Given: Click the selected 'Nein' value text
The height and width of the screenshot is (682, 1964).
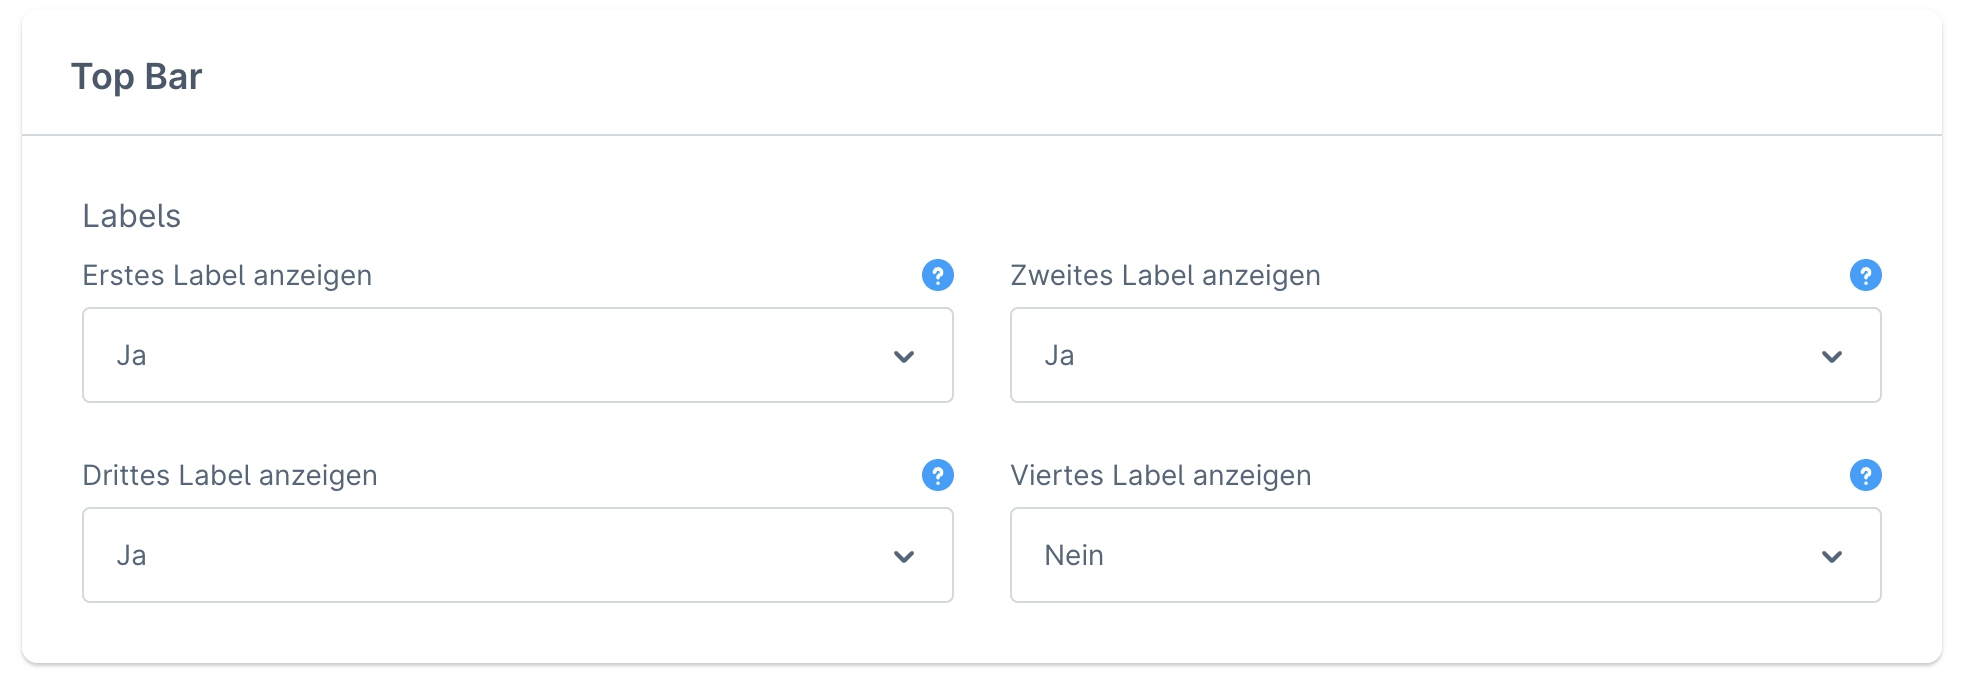Looking at the screenshot, I should pyautogui.click(x=1074, y=555).
